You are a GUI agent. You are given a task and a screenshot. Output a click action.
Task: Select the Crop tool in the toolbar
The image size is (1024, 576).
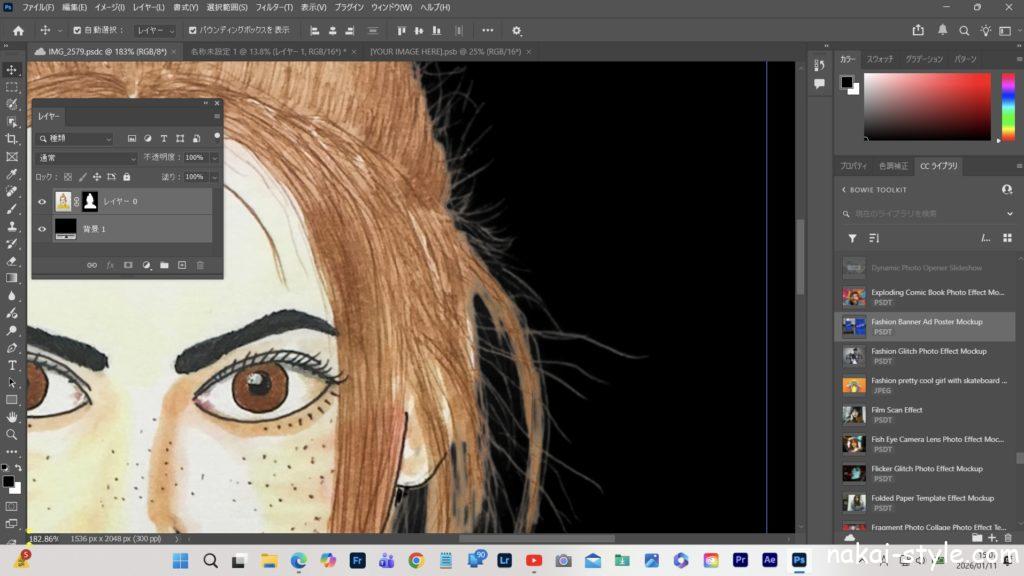click(x=12, y=139)
